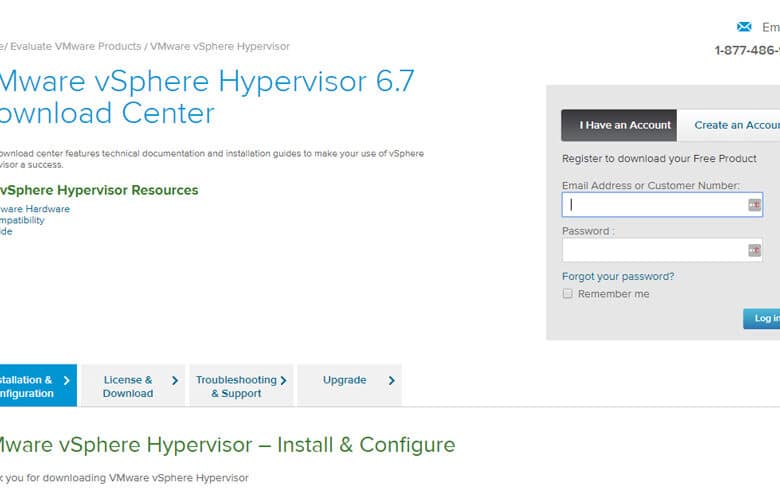This screenshot has height=500, width=780.
Task: Click the email envelope icon
Action: click(744, 27)
